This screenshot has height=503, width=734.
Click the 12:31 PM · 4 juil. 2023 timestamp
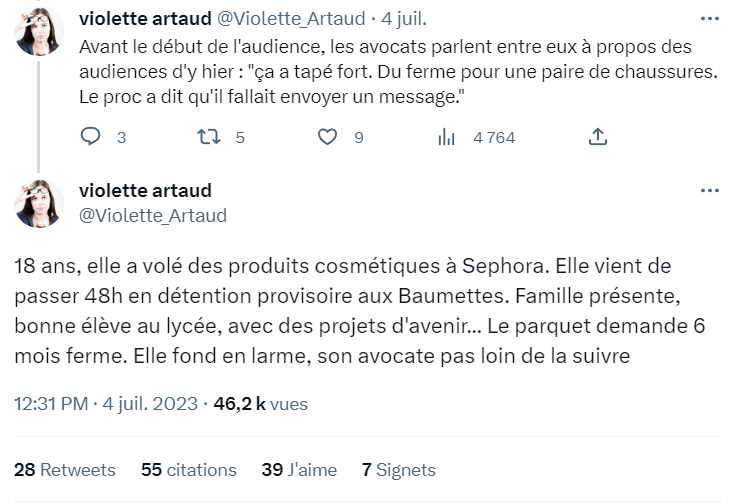point(106,404)
